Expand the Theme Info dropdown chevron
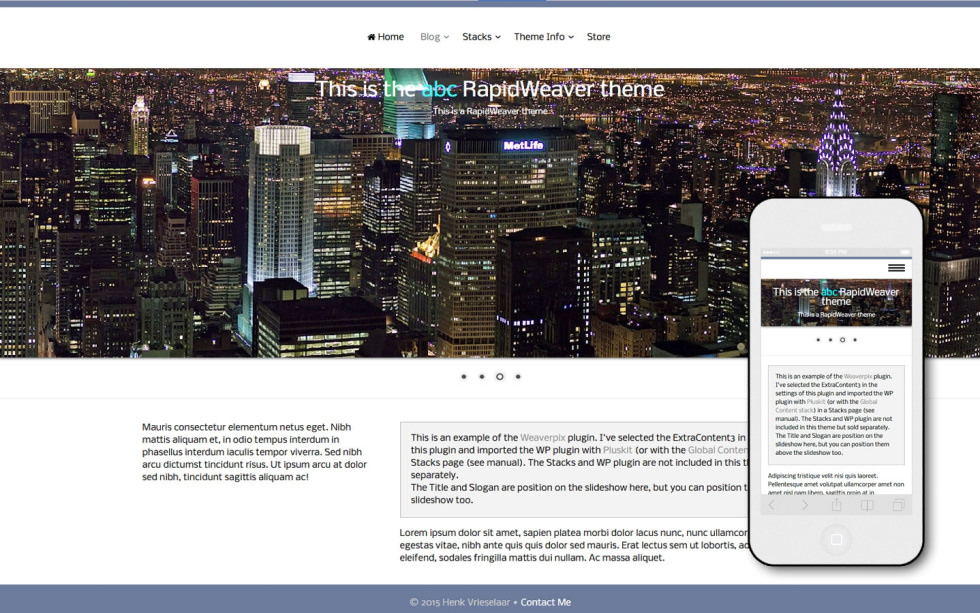This screenshot has width=980, height=613. click(571, 37)
